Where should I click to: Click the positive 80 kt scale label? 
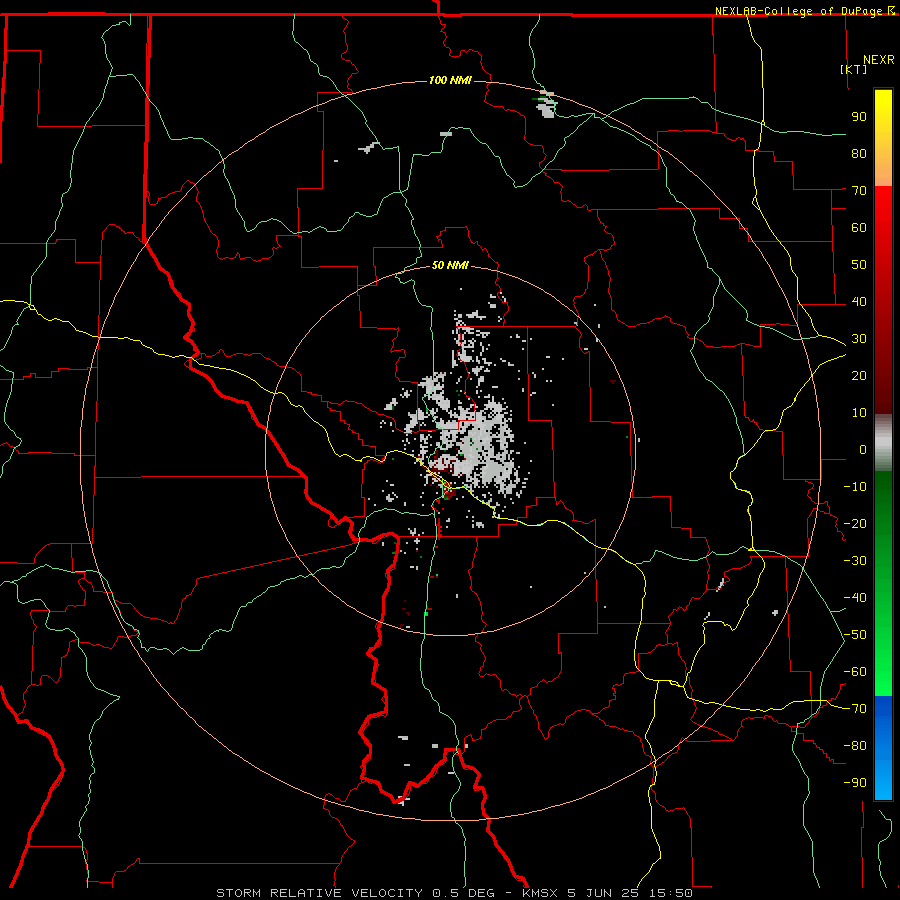point(859,154)
